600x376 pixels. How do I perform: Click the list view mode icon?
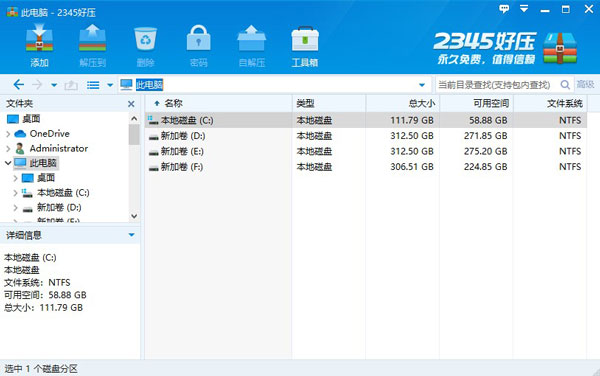(x=93, y=85)
